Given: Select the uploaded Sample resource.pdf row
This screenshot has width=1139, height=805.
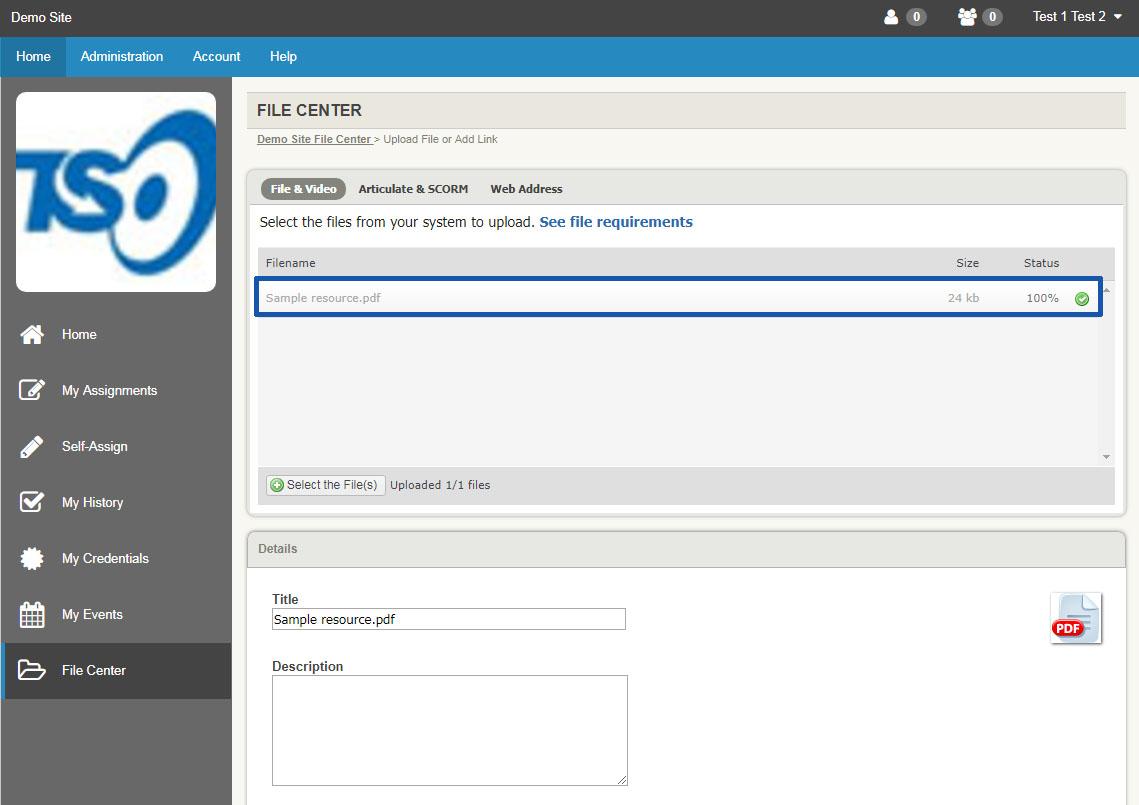Looking at the screenshot, I should (600, 298).
